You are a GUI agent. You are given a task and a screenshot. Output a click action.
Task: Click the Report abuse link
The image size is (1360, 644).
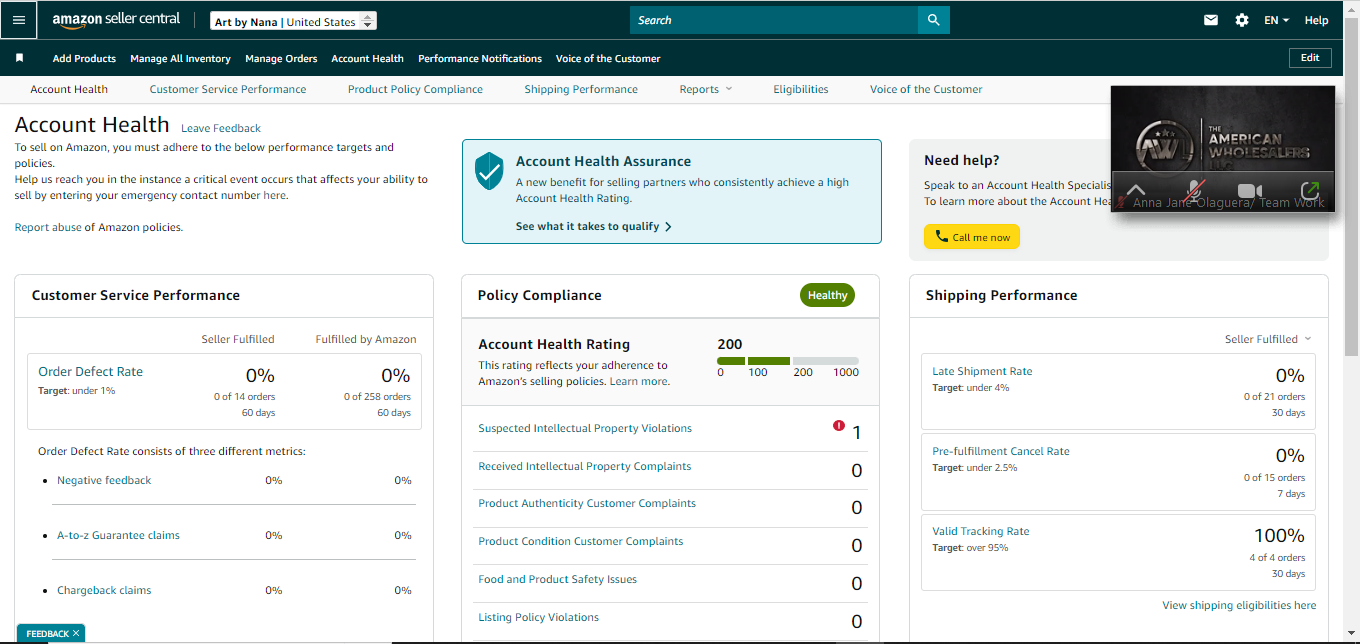pyautogui.click(x=48, y=227)
